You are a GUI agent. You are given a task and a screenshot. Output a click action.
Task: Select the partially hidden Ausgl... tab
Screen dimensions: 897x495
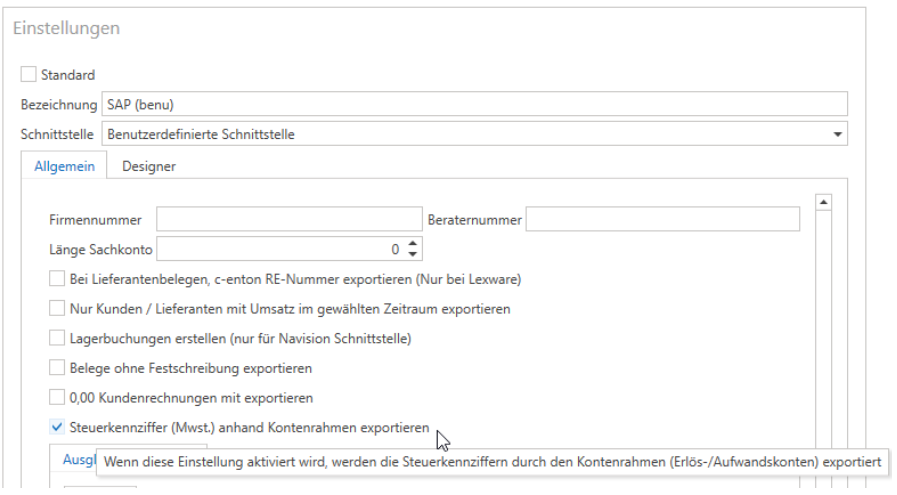78,460
